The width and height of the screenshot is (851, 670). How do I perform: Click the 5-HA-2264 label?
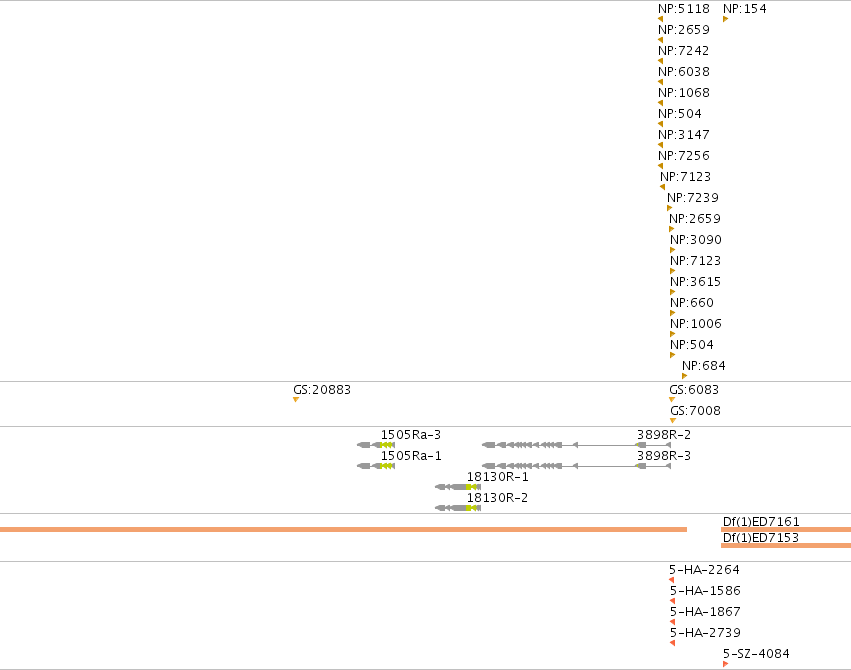pos(704,570)
